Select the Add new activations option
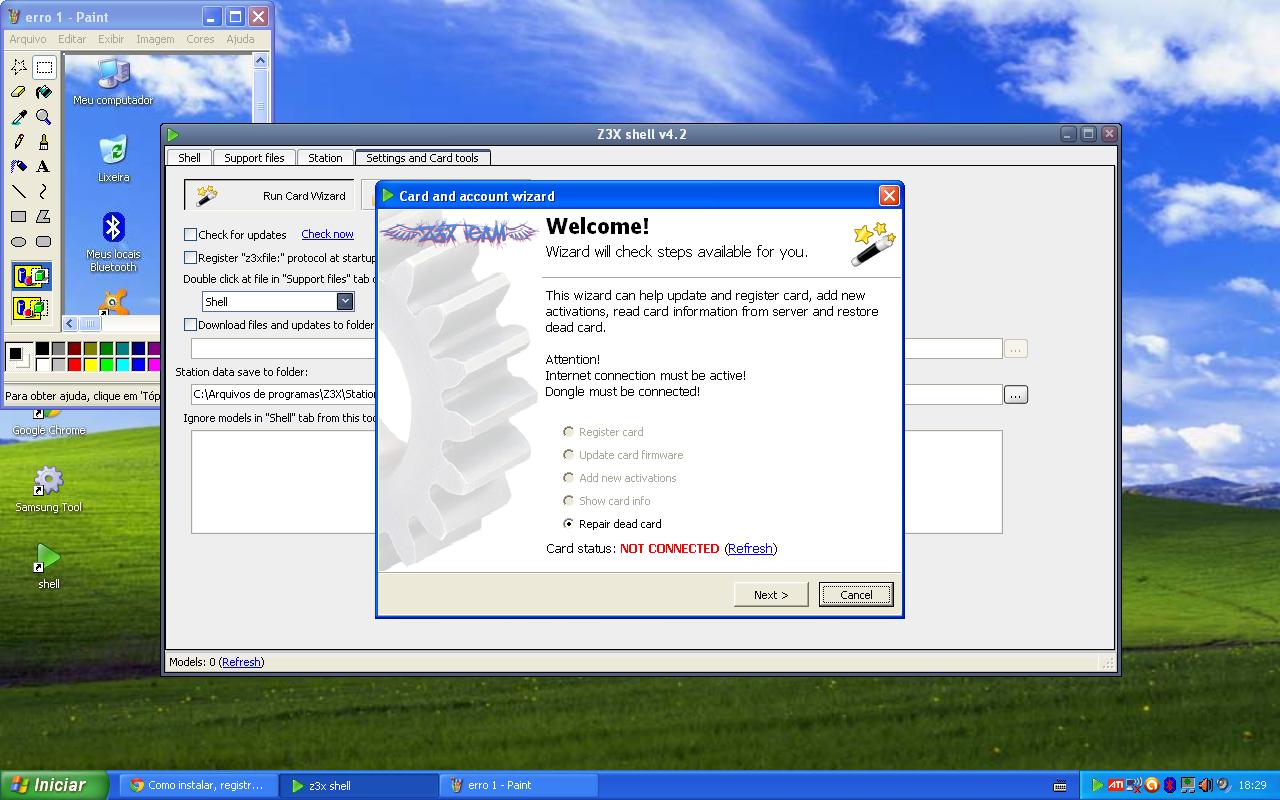1280x800 pixels. click(x=569, y=478)
